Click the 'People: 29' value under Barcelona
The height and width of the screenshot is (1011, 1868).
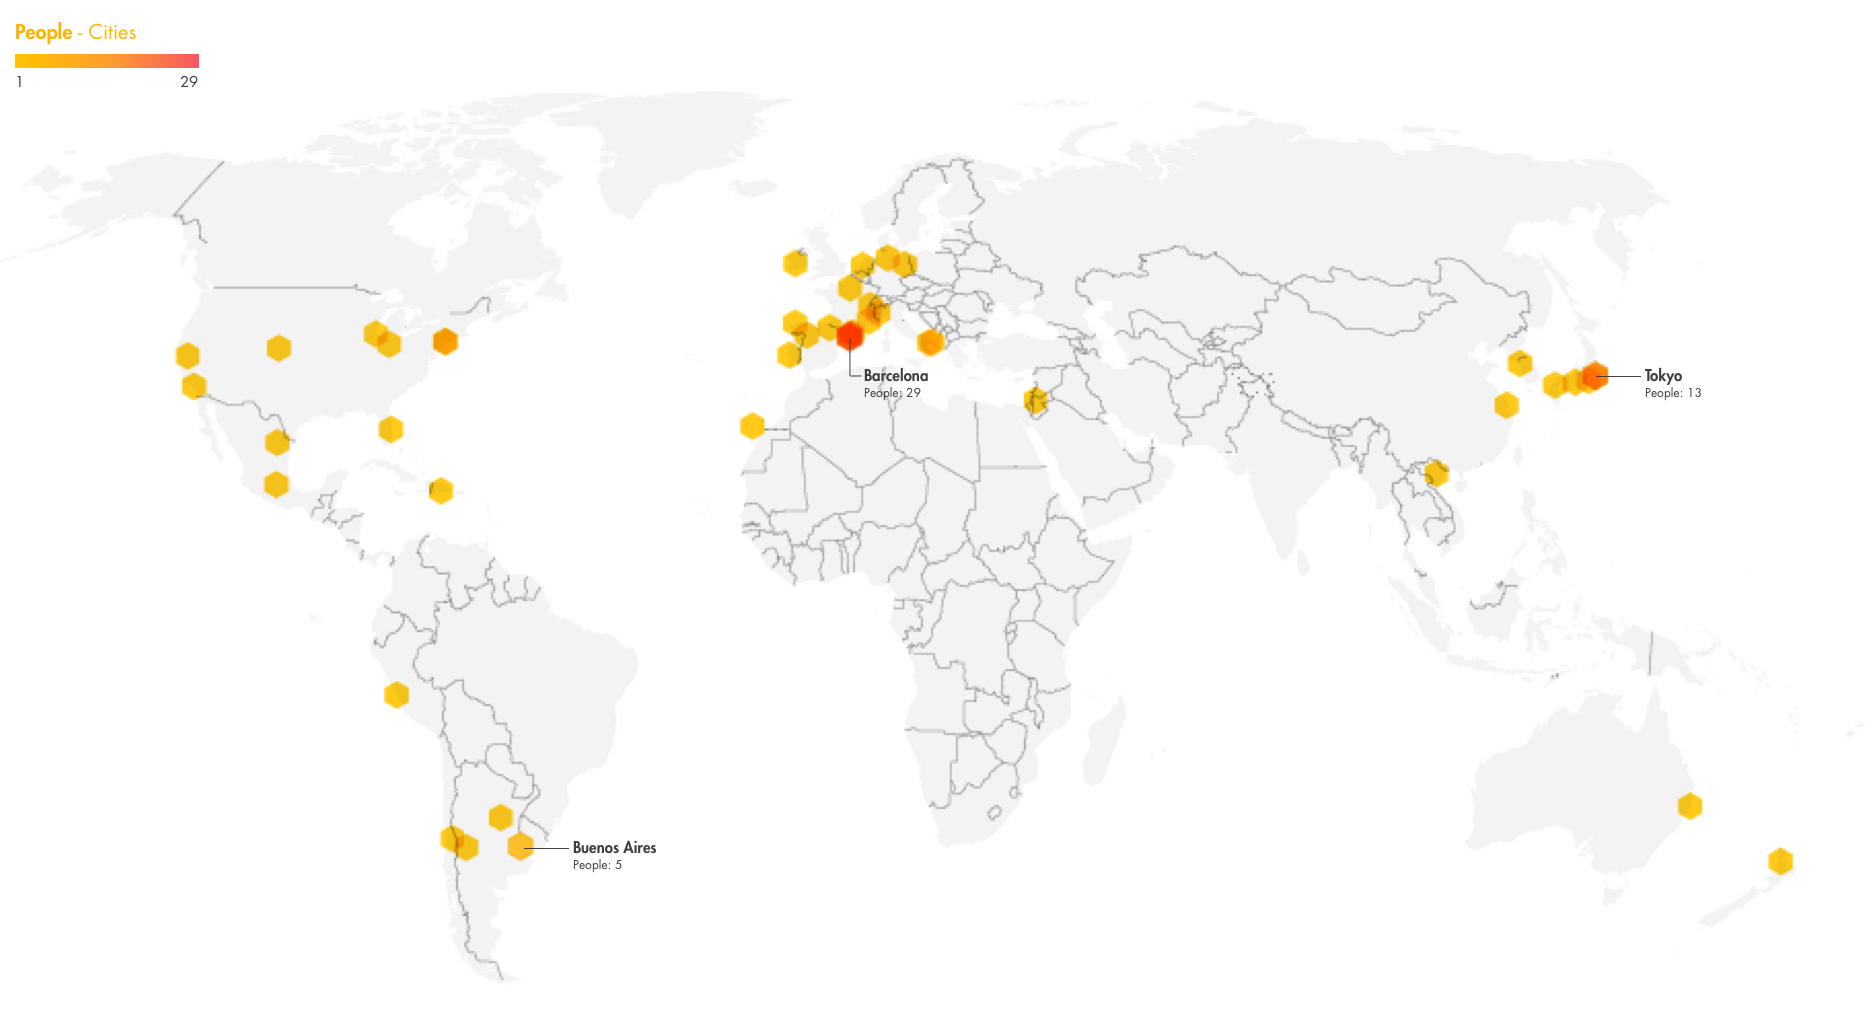click(892, 393)
